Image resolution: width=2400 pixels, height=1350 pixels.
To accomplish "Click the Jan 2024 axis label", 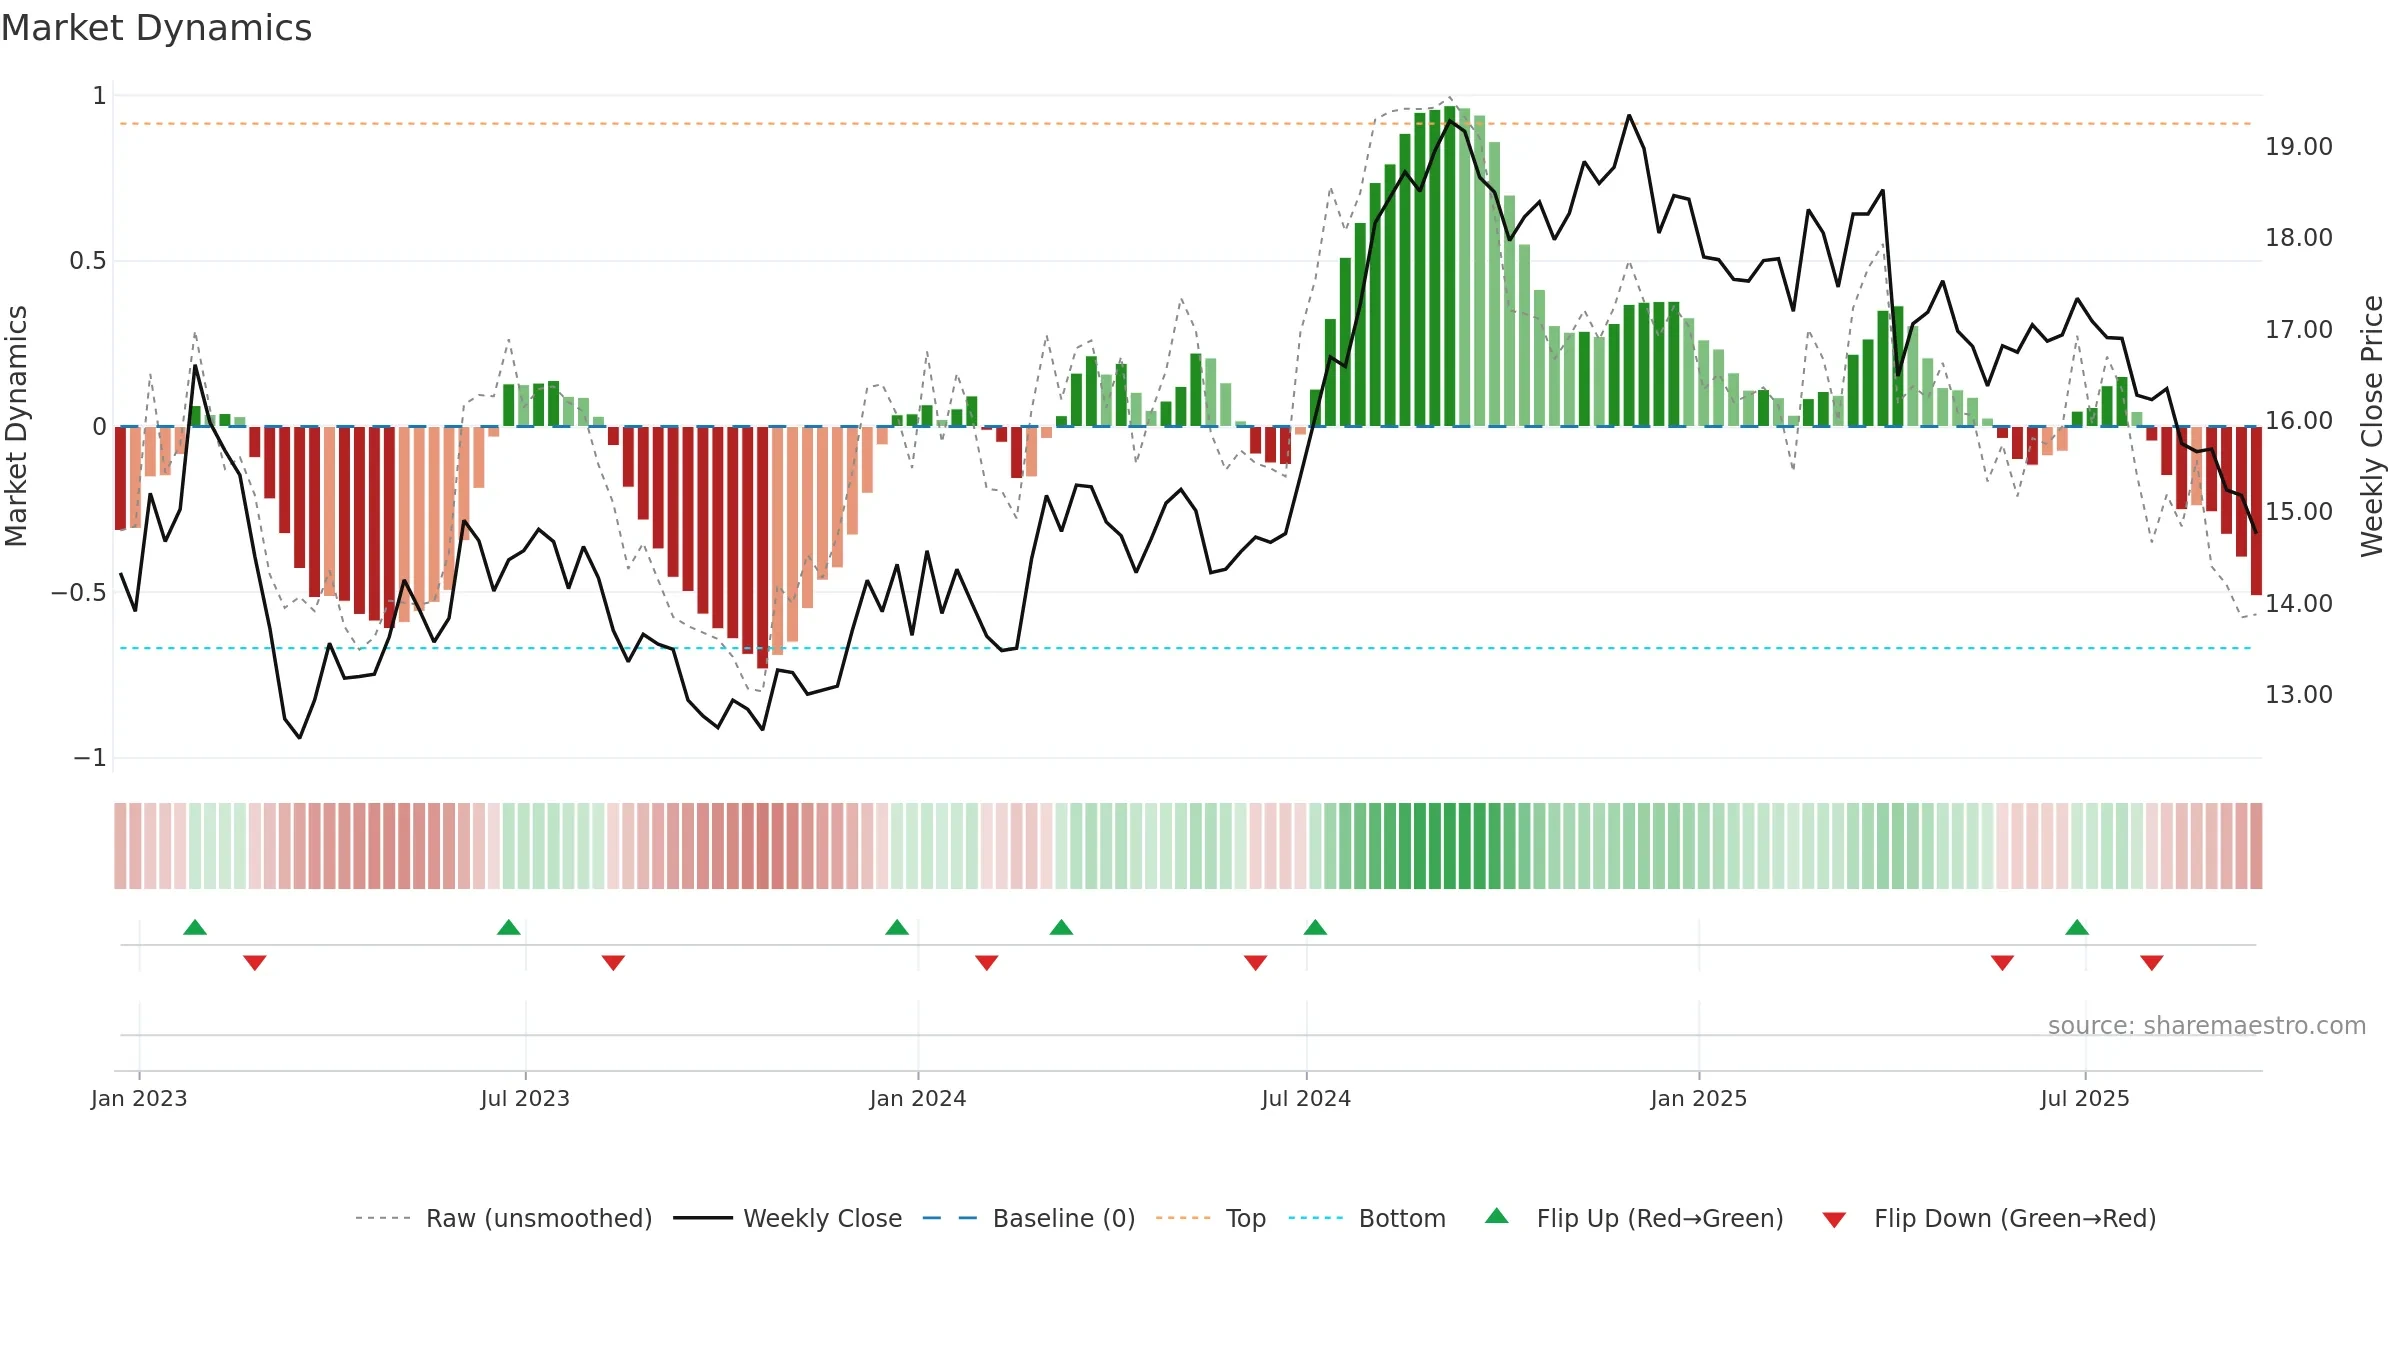I will coord(918,1099).
